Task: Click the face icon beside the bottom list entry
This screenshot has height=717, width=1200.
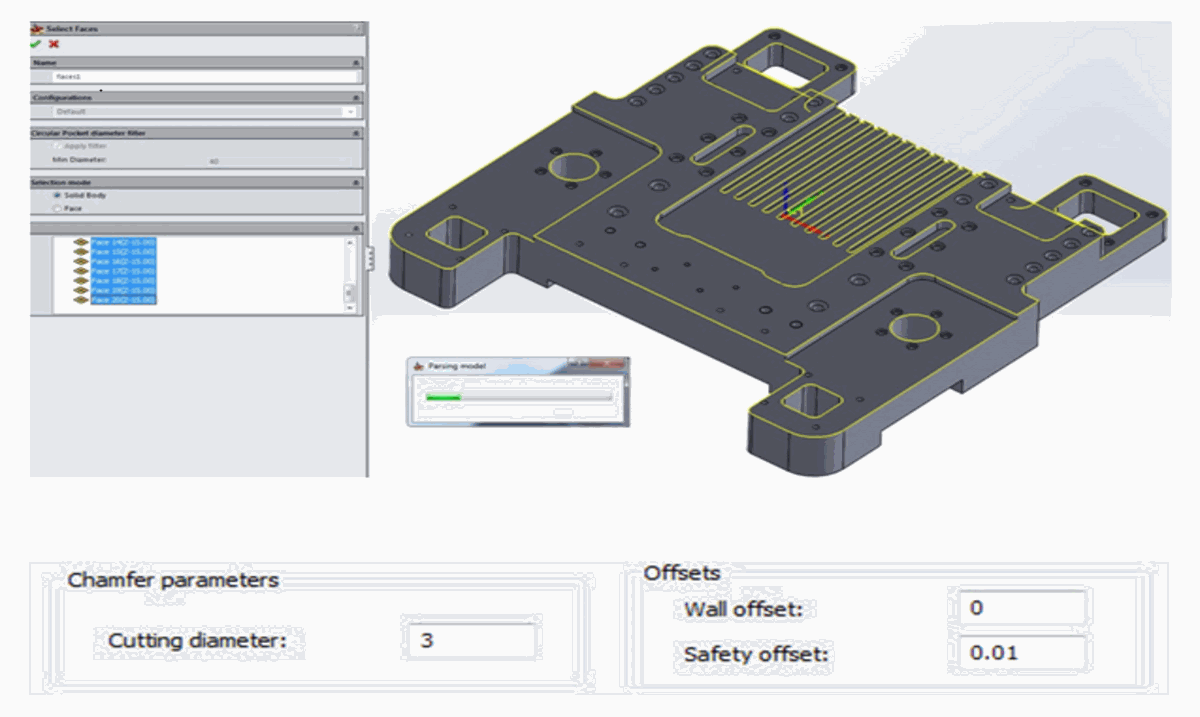Action: (x=81, y=300)
